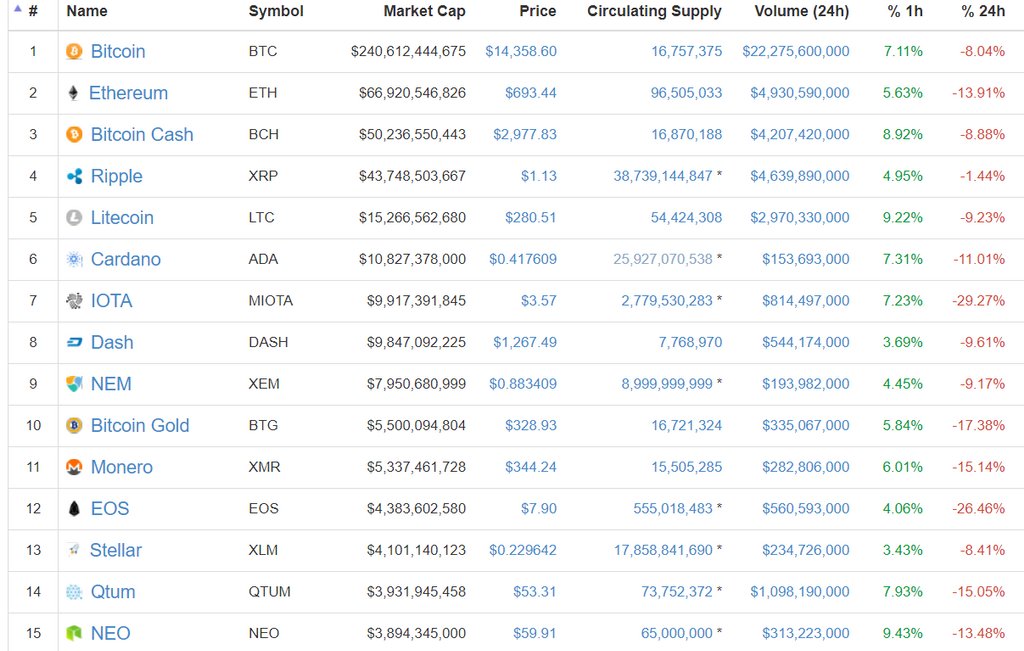Click Bitcoin Cash price $2,977.83
Screen dimensions: 1024x651
525,135
